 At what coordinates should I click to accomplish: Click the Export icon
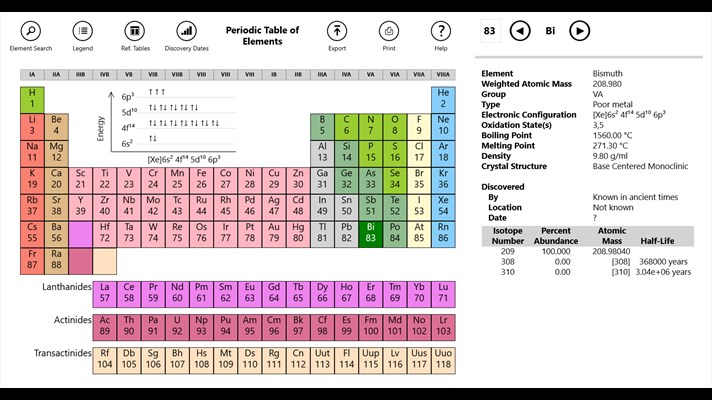pyautogui.click(x=337, y=31)
